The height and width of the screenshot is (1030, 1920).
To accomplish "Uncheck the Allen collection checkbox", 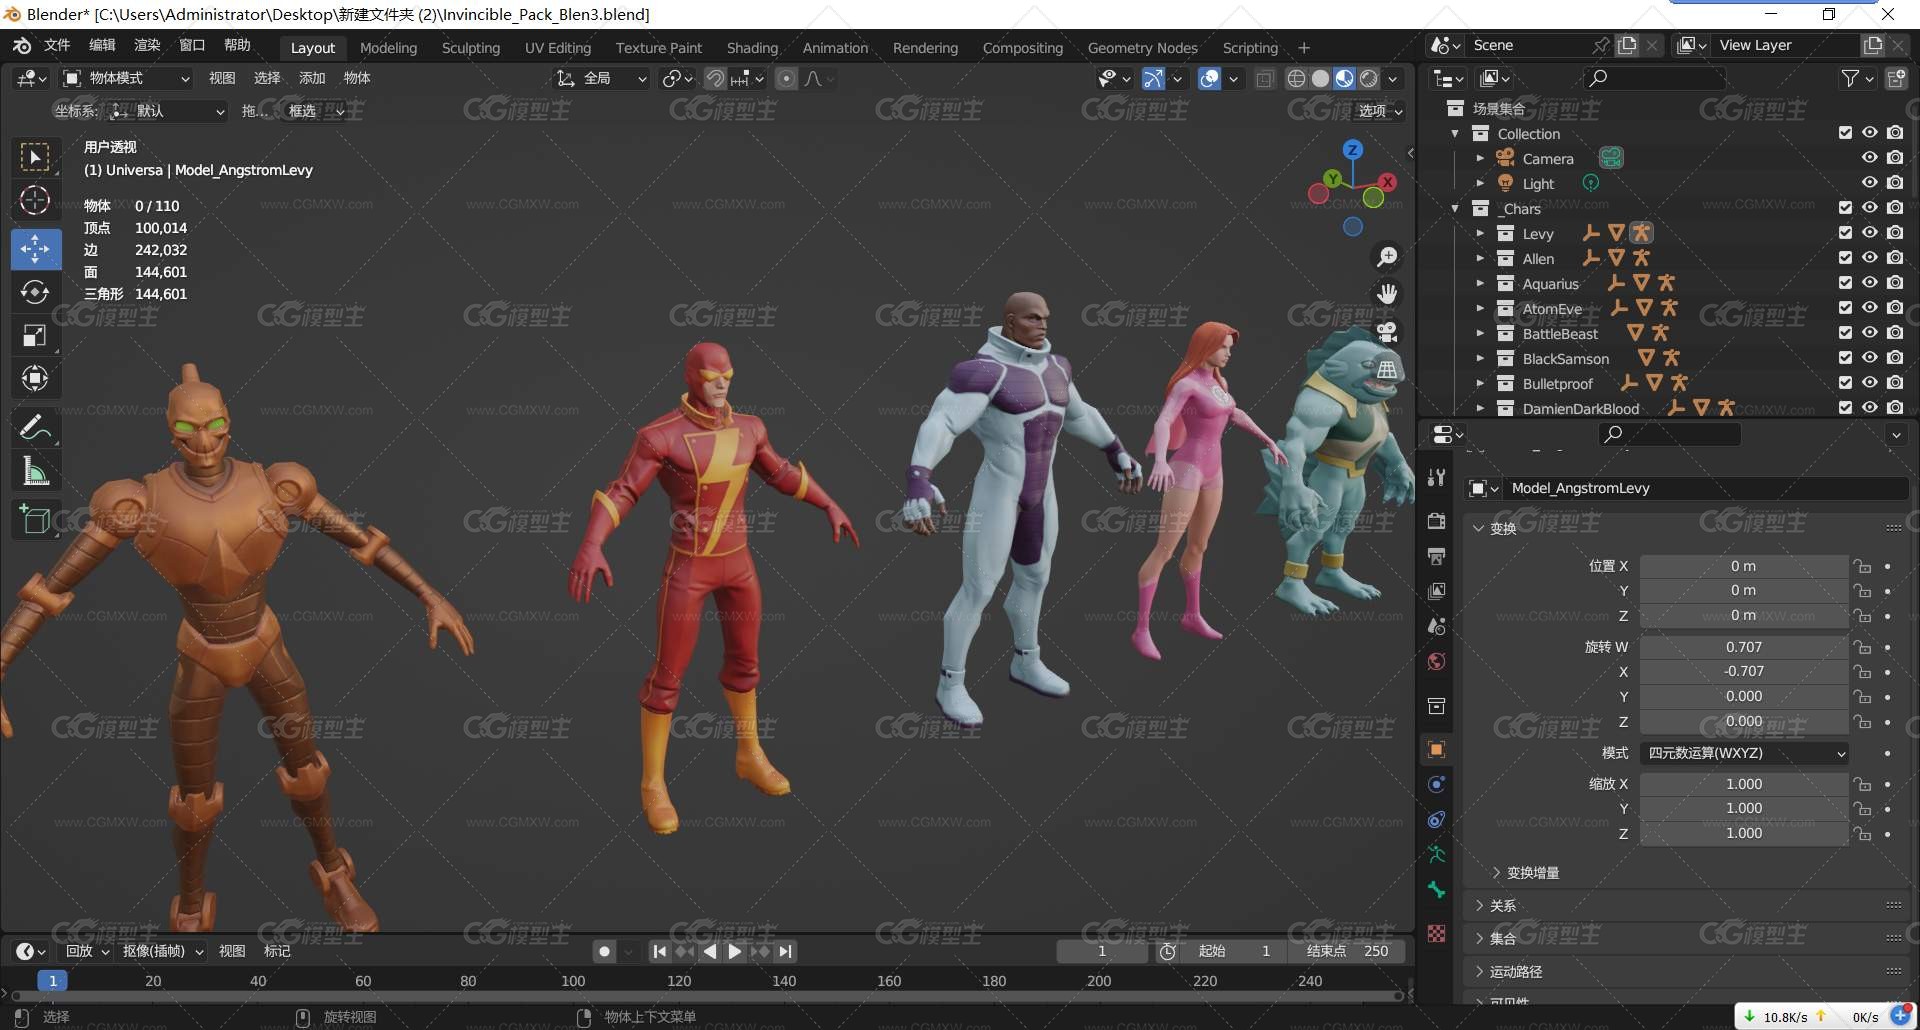I will coord(1845,258).
